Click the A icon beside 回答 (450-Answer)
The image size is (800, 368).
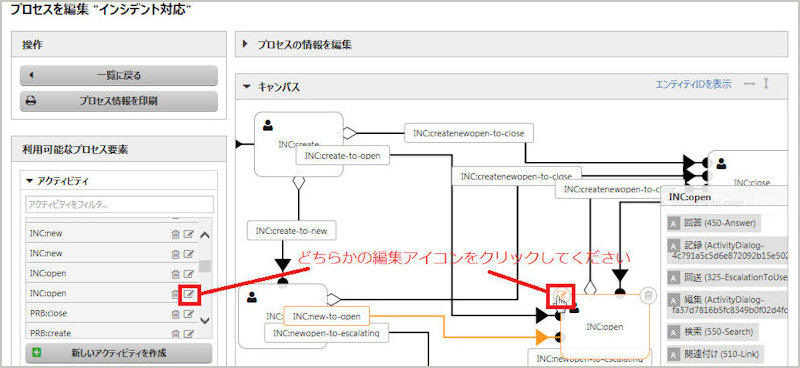673,223
